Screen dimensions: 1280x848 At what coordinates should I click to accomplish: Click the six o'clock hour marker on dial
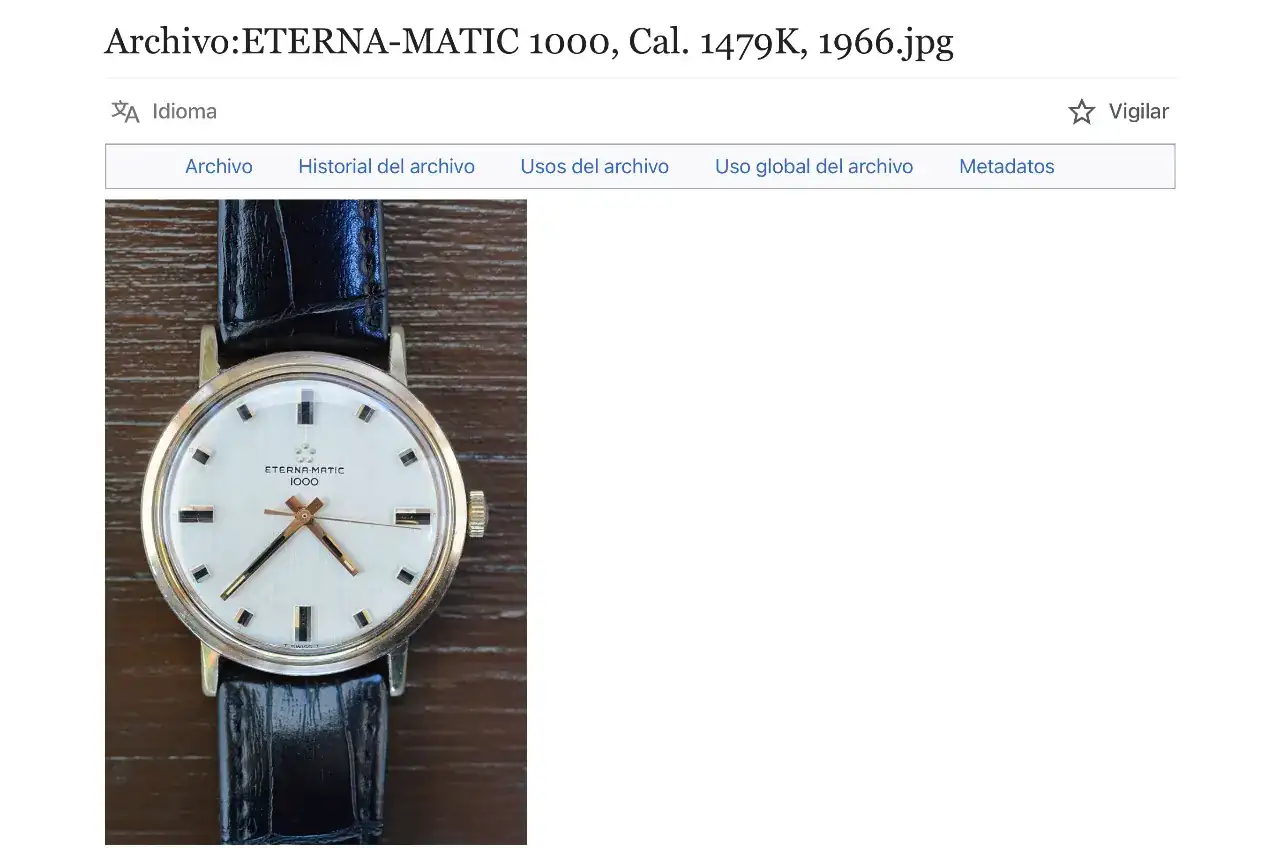click(303, 623)
